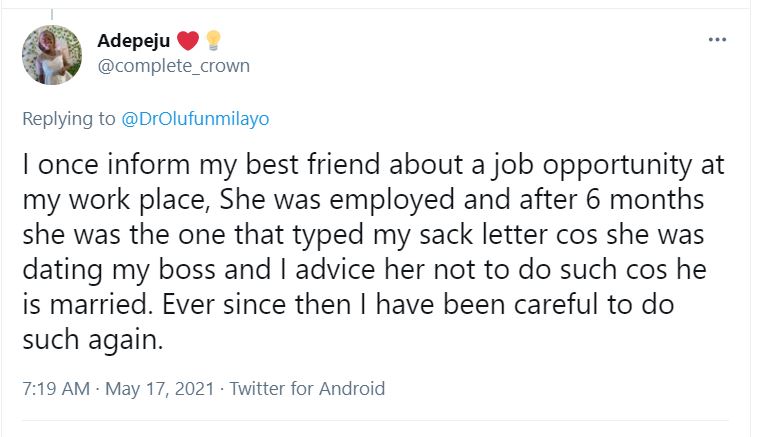Click the lightbulb emoji after the name
This screenshot has width=762, height=437.
[x=212, y=41]
